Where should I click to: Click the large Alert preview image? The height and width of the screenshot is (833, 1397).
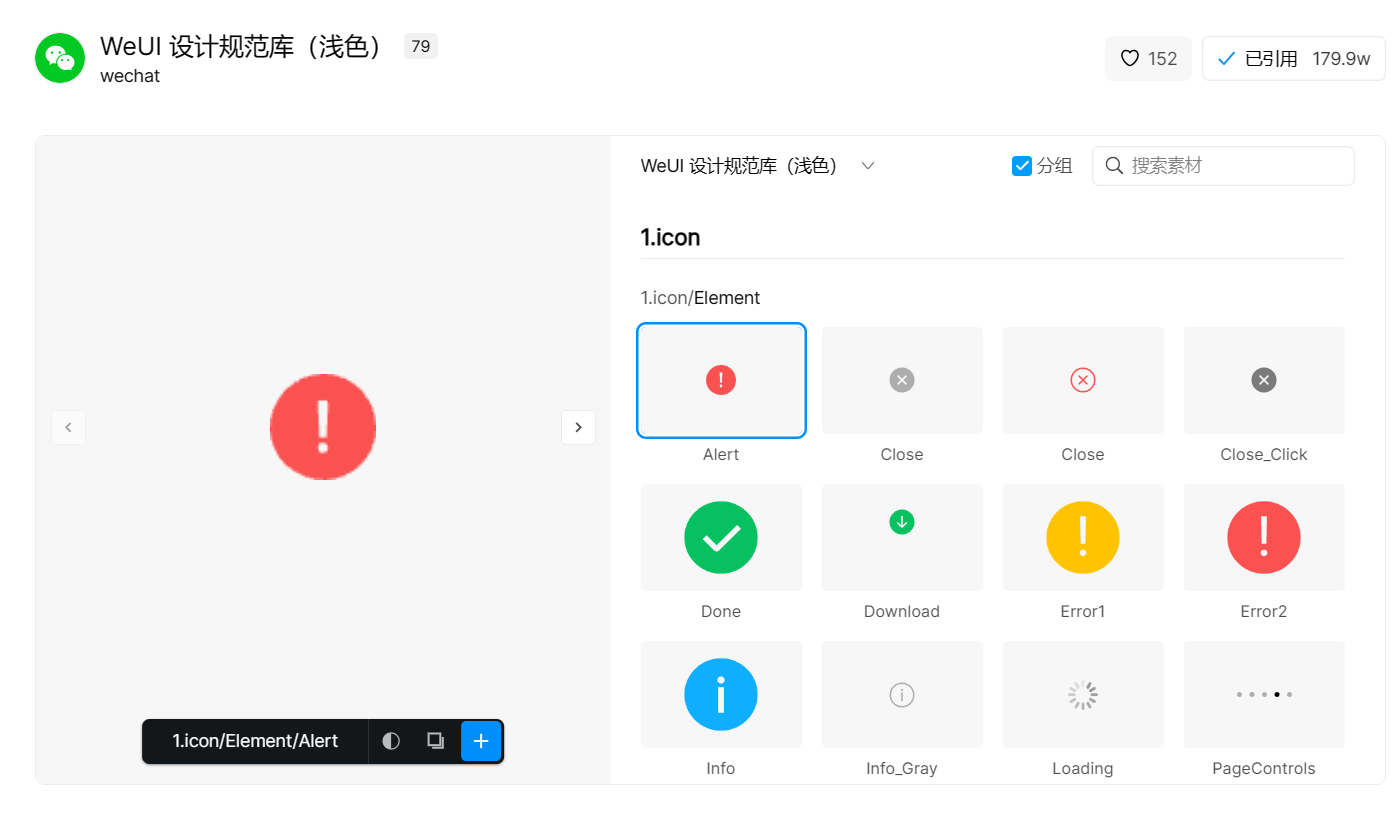[323, 427]
